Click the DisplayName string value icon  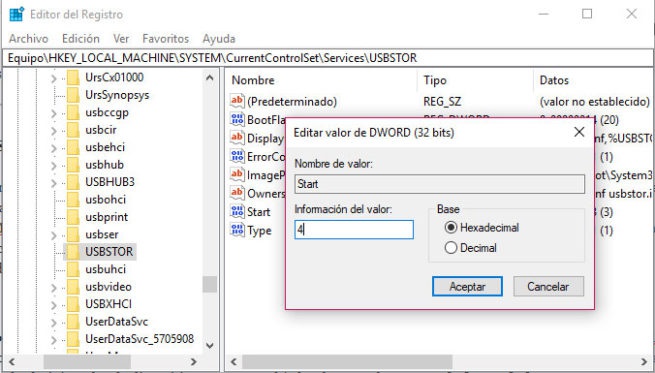pos(237,137)
